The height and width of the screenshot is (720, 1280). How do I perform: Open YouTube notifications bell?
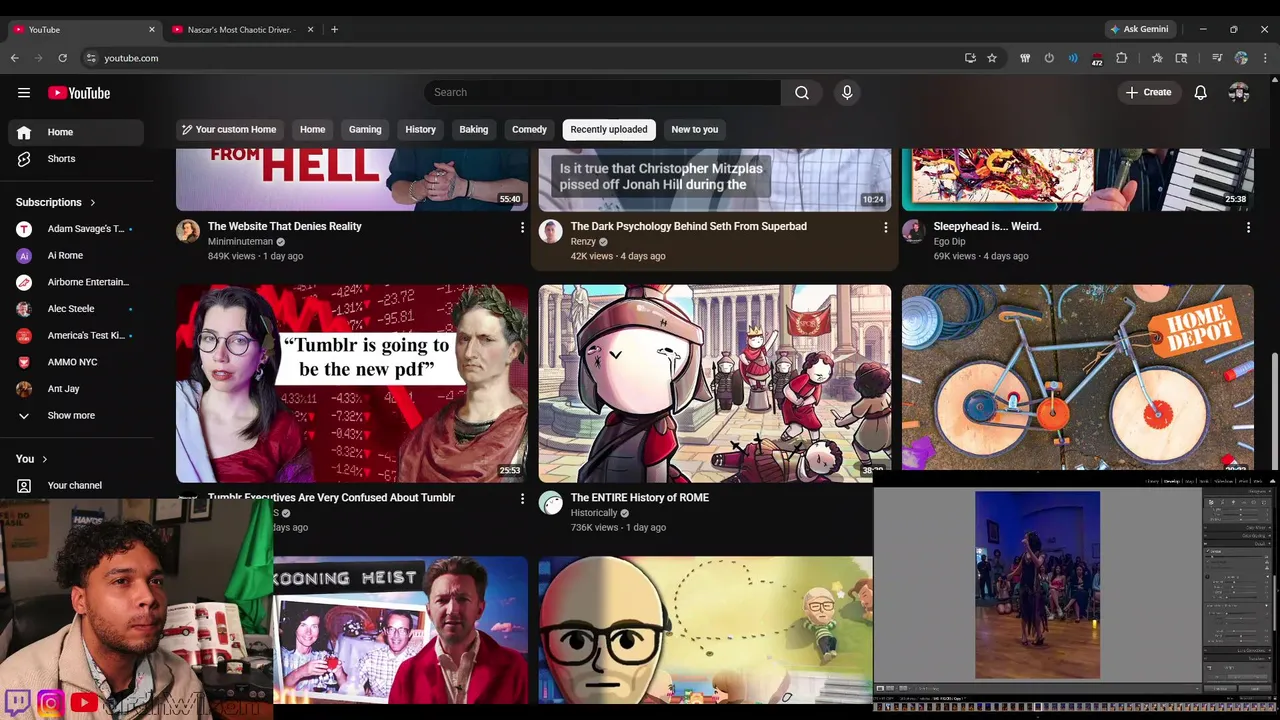[1201, 93]
